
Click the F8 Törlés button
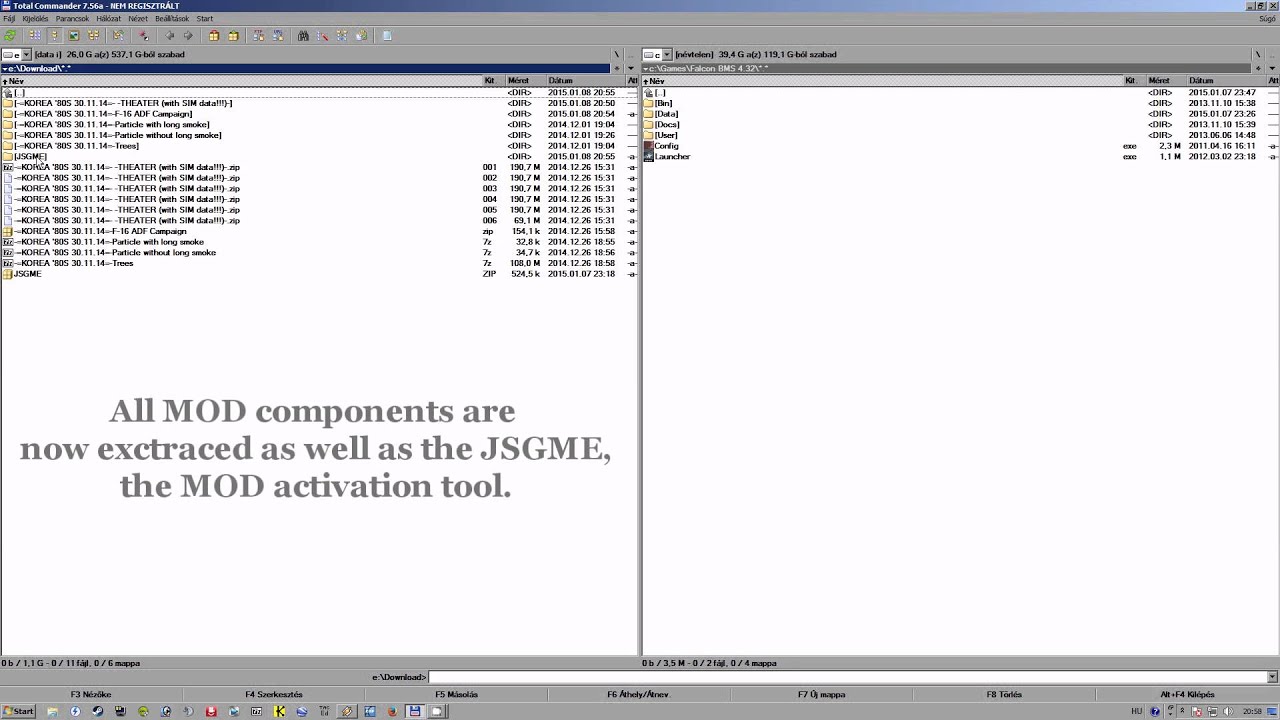coord(1004,694)
